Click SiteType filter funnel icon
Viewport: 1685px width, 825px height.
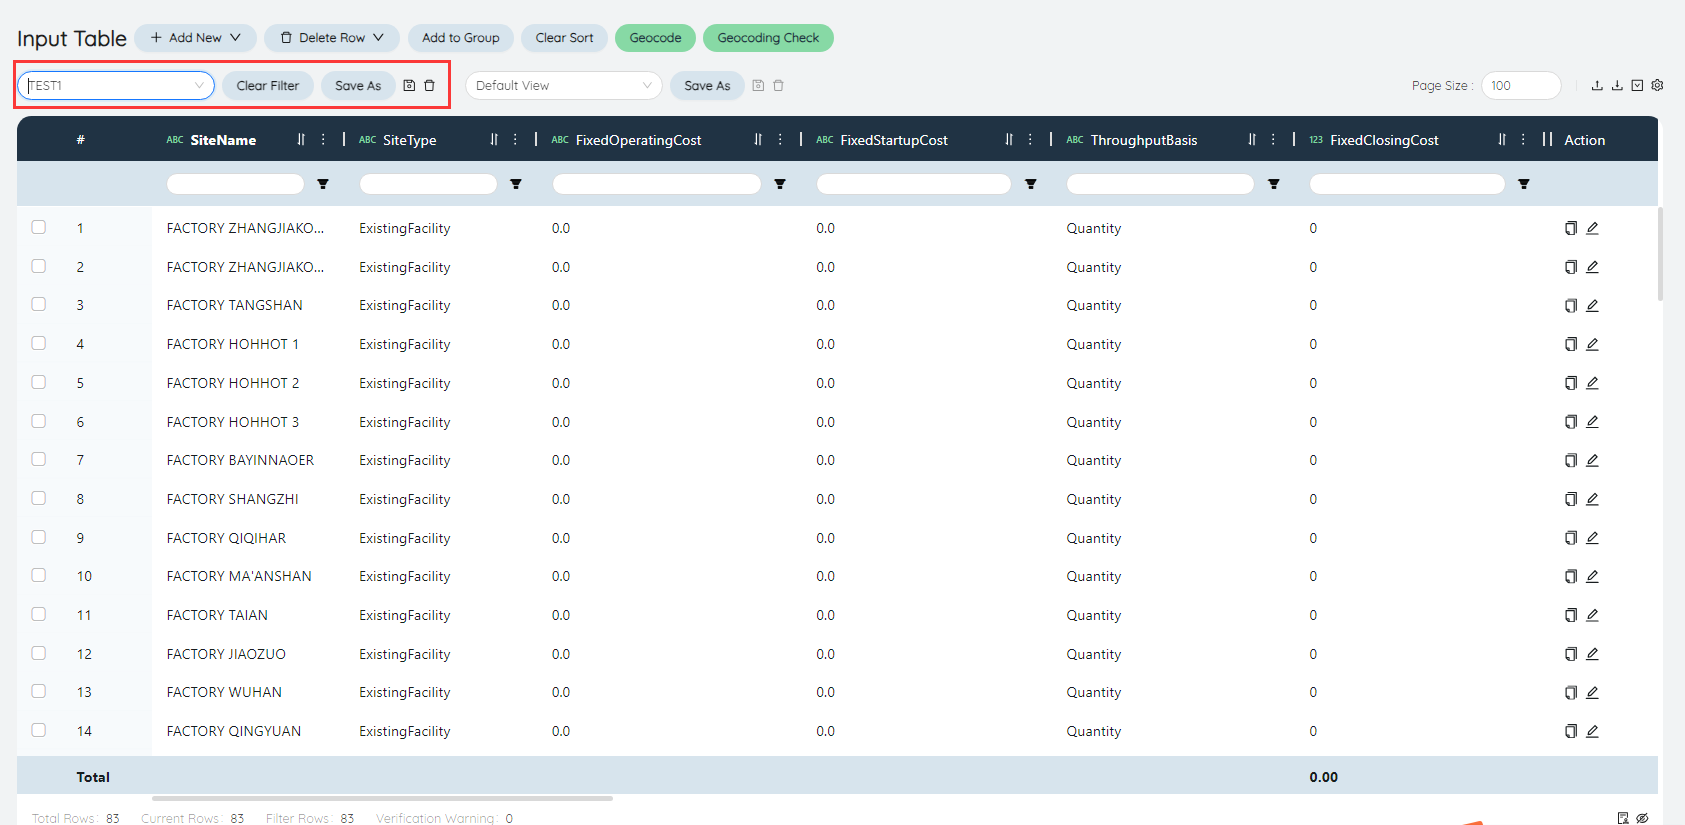click(x=516, y=184)
